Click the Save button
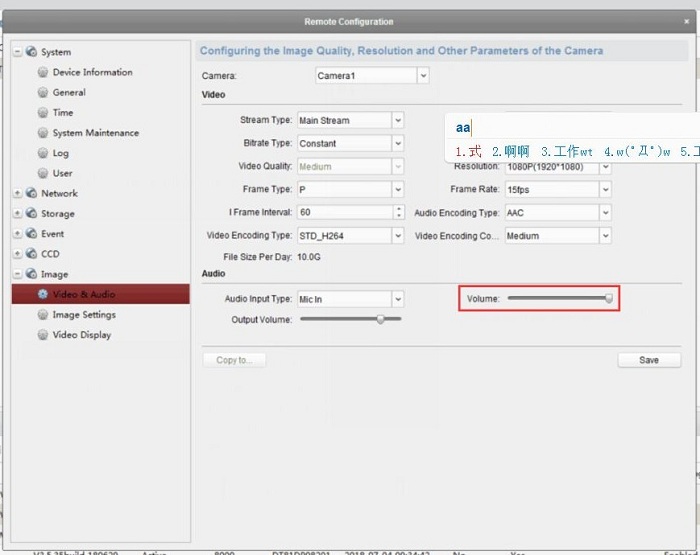The width and height of the screenshot is (700, 555). click(649, 360)
